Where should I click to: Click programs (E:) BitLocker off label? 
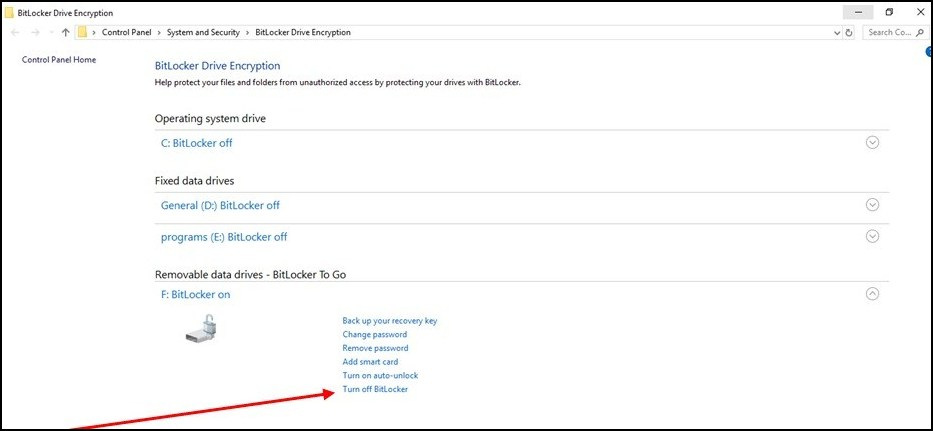click(224, 237)
